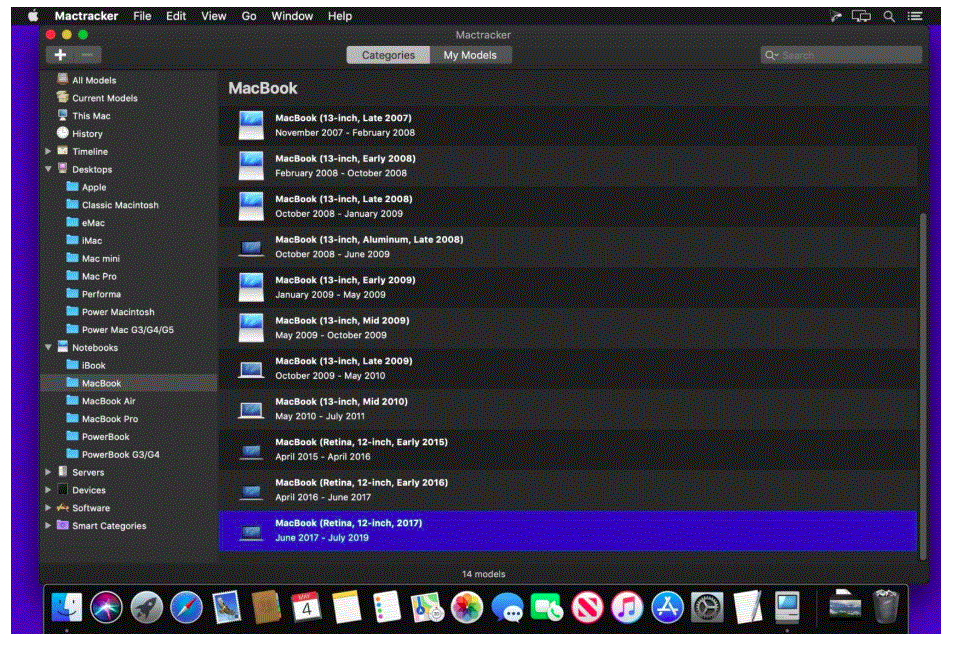Select MacBook (13-inch, Mid 2009) row
The width and height of the screenshot is (953, 646).
568,328
